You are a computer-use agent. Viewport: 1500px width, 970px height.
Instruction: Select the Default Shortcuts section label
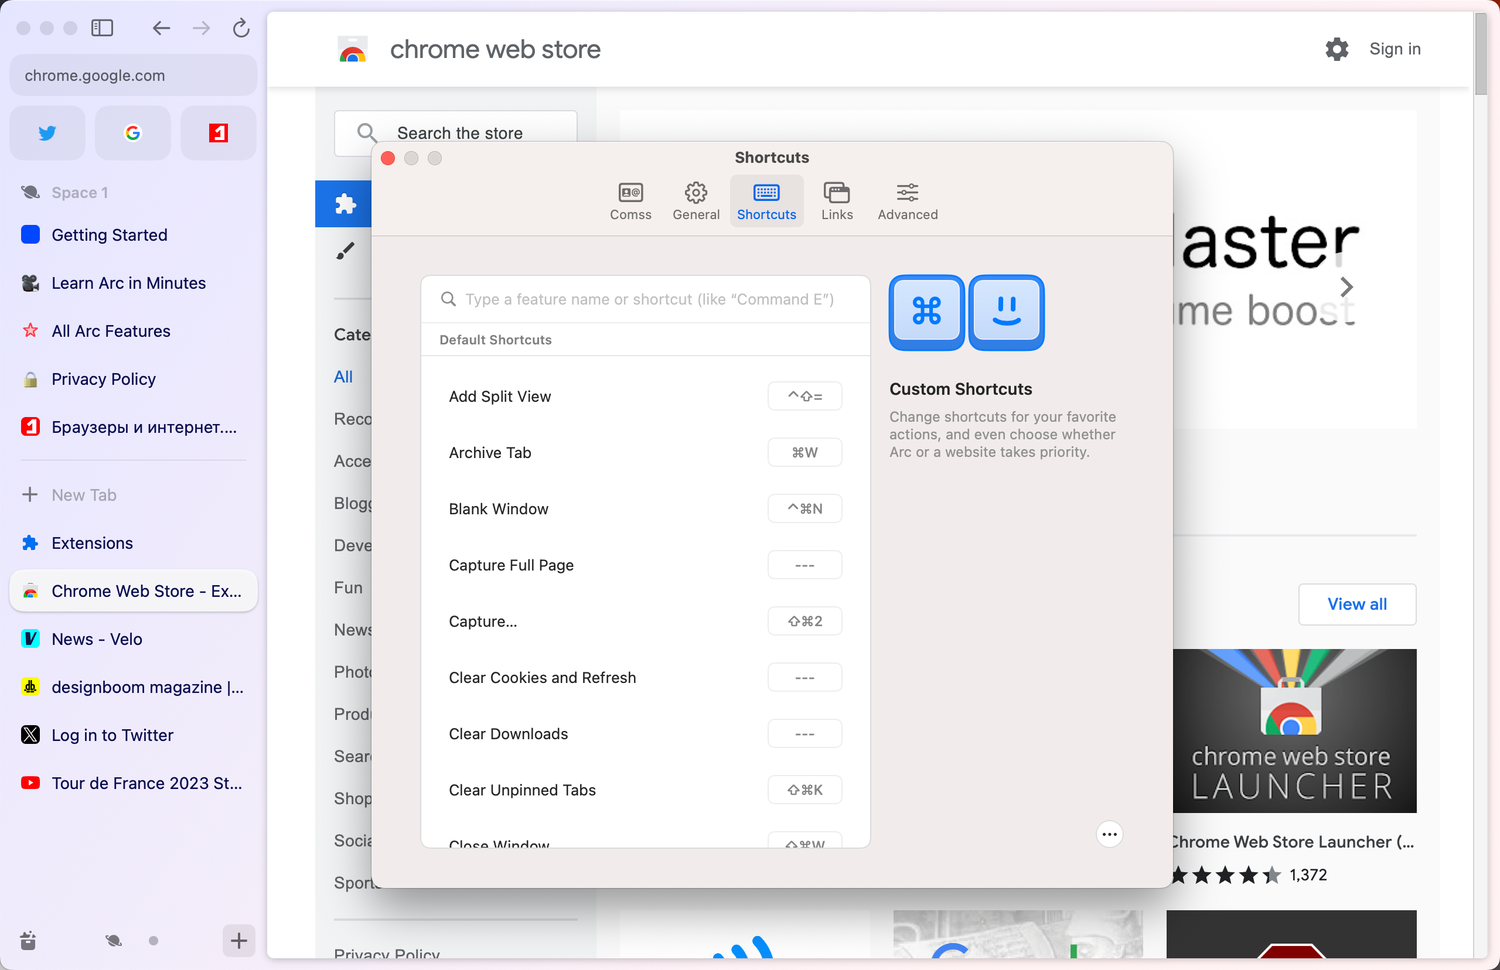(496, 340)
